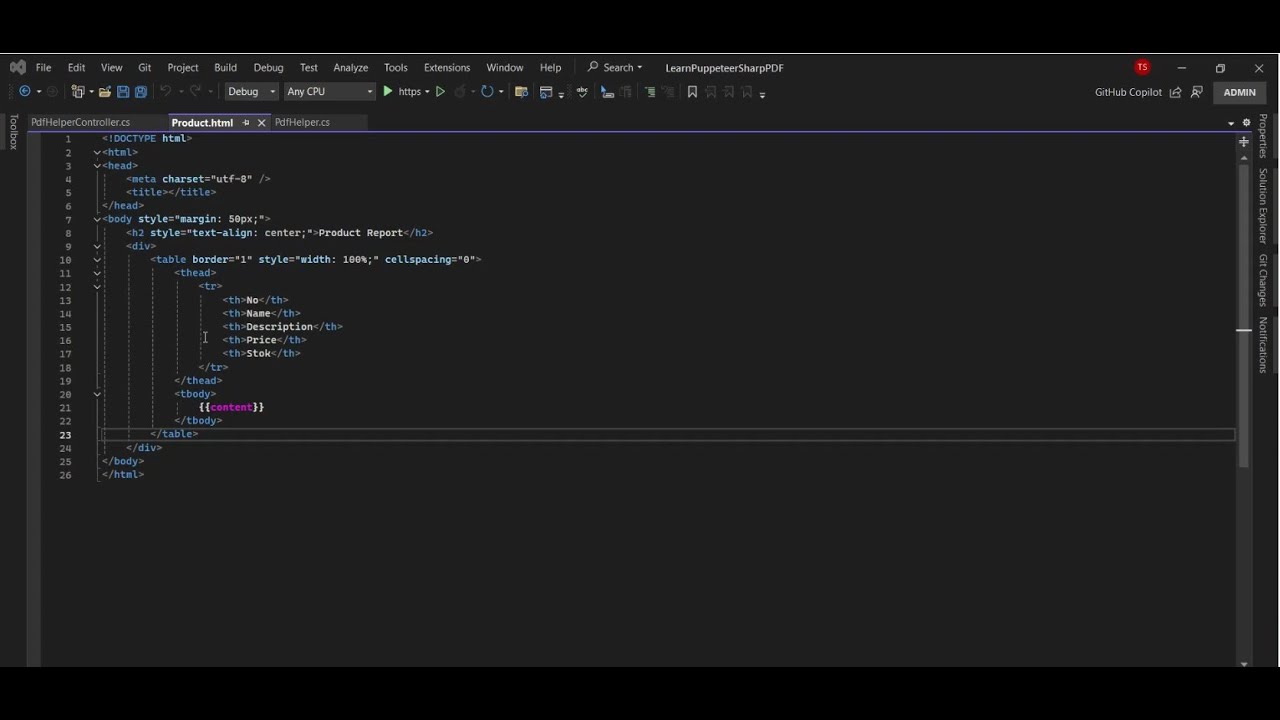Image resolution: width=1280 pixels, height=720 pixels.
Task: Click the scroll down arrow of the editor
Action: coord(1244,663)
